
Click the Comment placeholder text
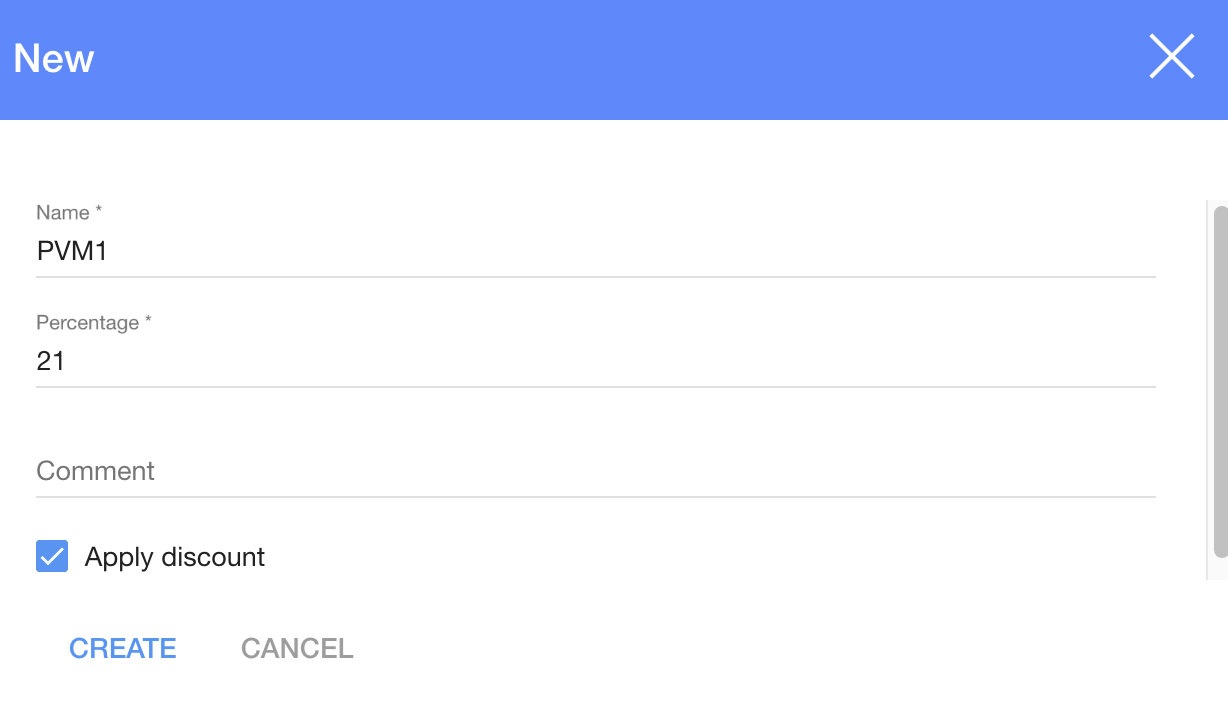pos(96,471)
